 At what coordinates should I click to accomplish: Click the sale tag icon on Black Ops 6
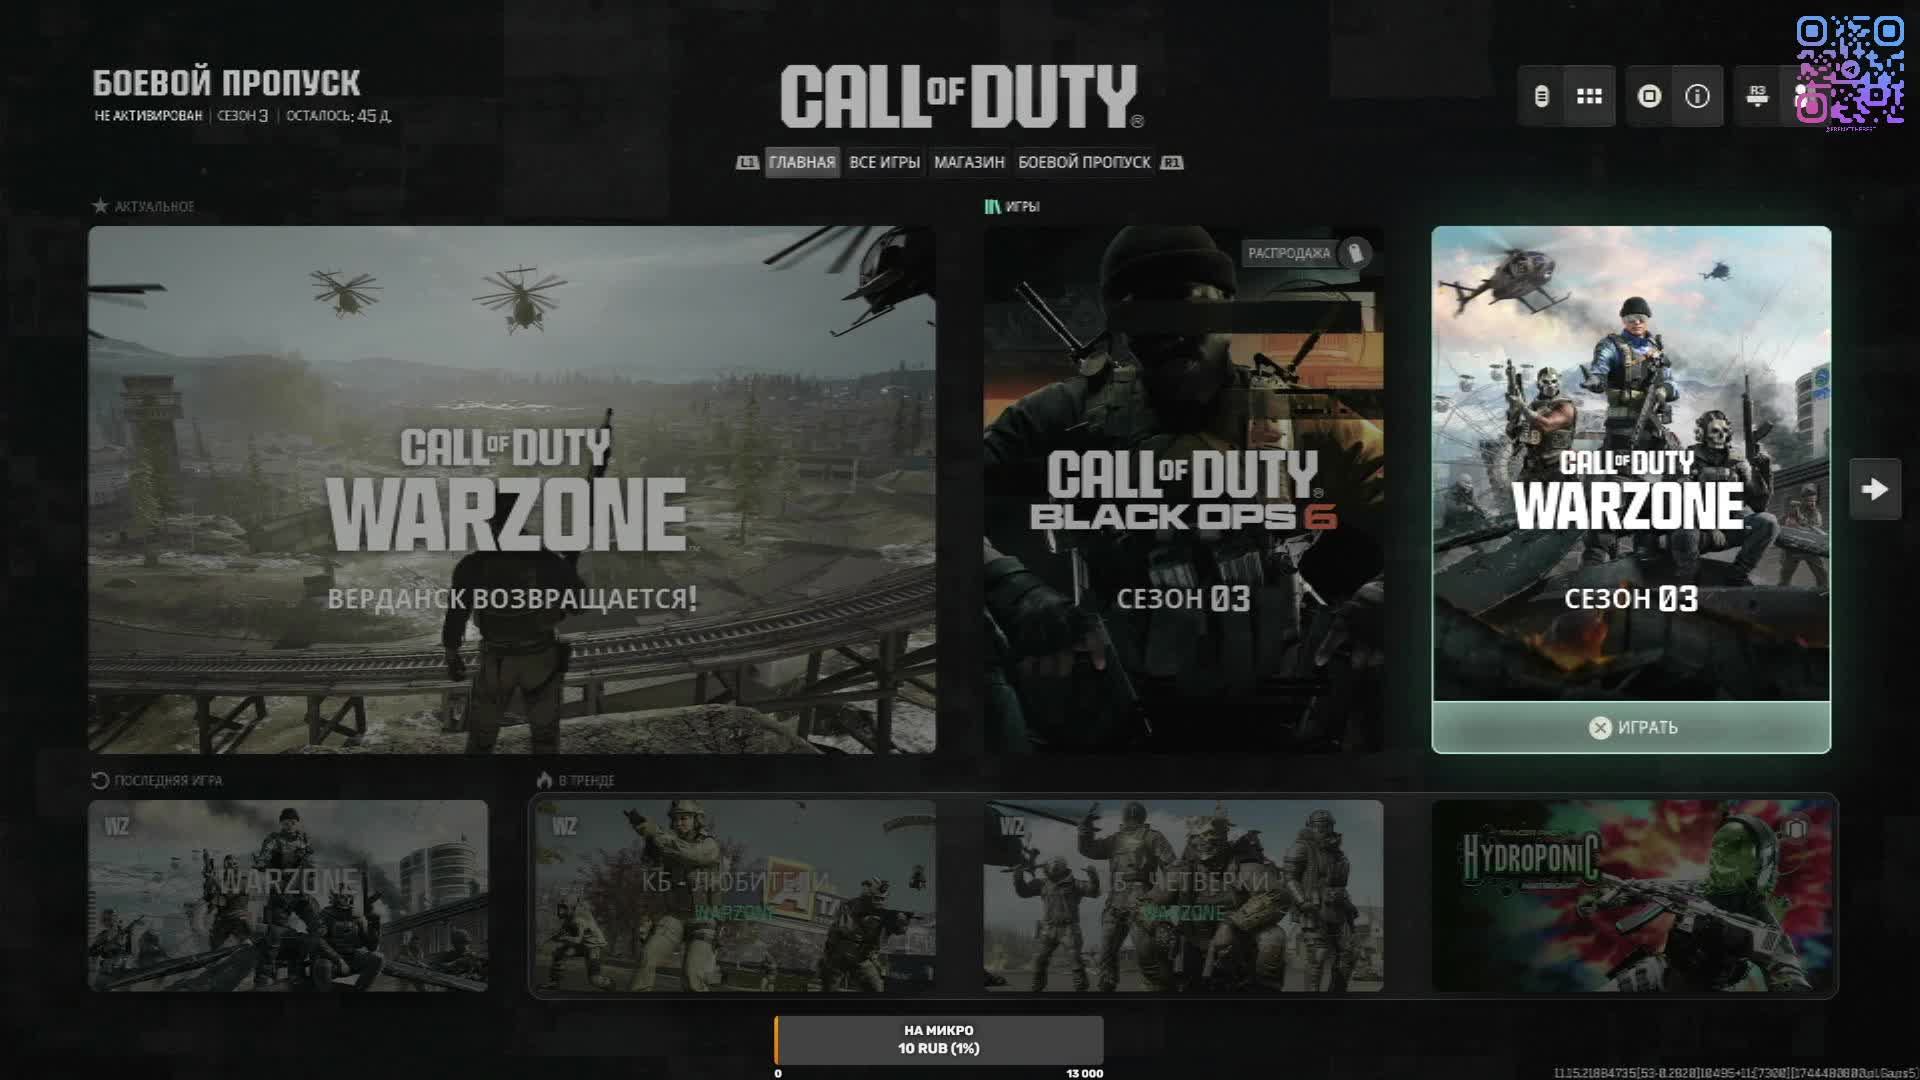1355,252
